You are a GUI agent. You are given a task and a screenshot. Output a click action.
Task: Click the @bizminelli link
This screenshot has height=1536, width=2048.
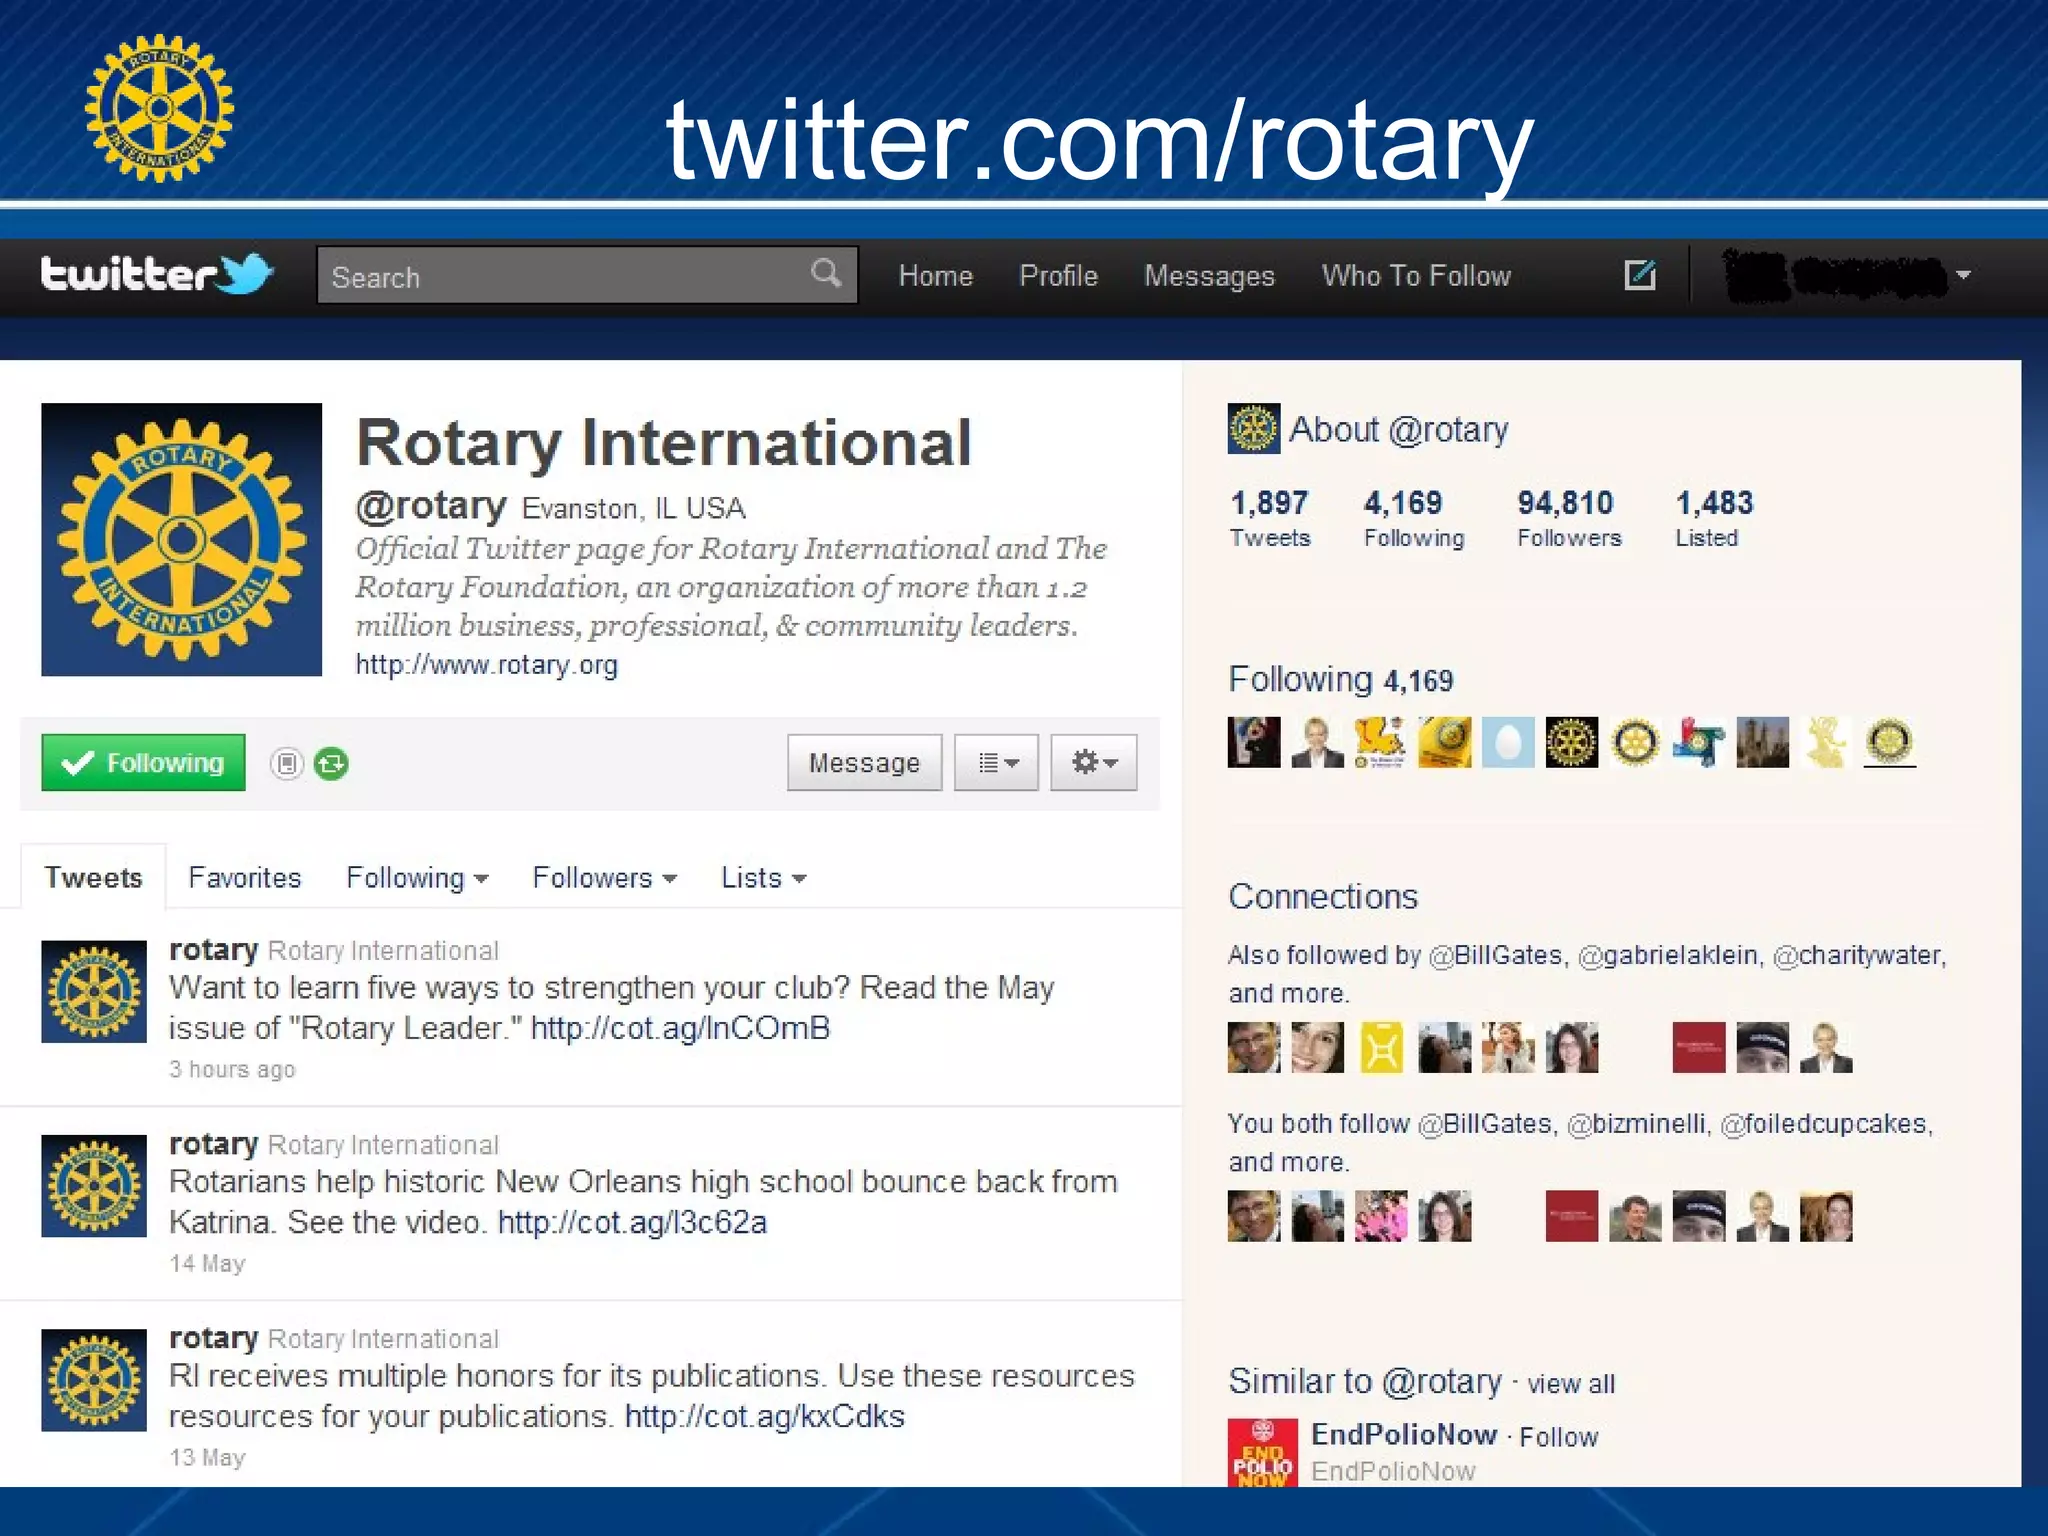coord(1636,1124)
